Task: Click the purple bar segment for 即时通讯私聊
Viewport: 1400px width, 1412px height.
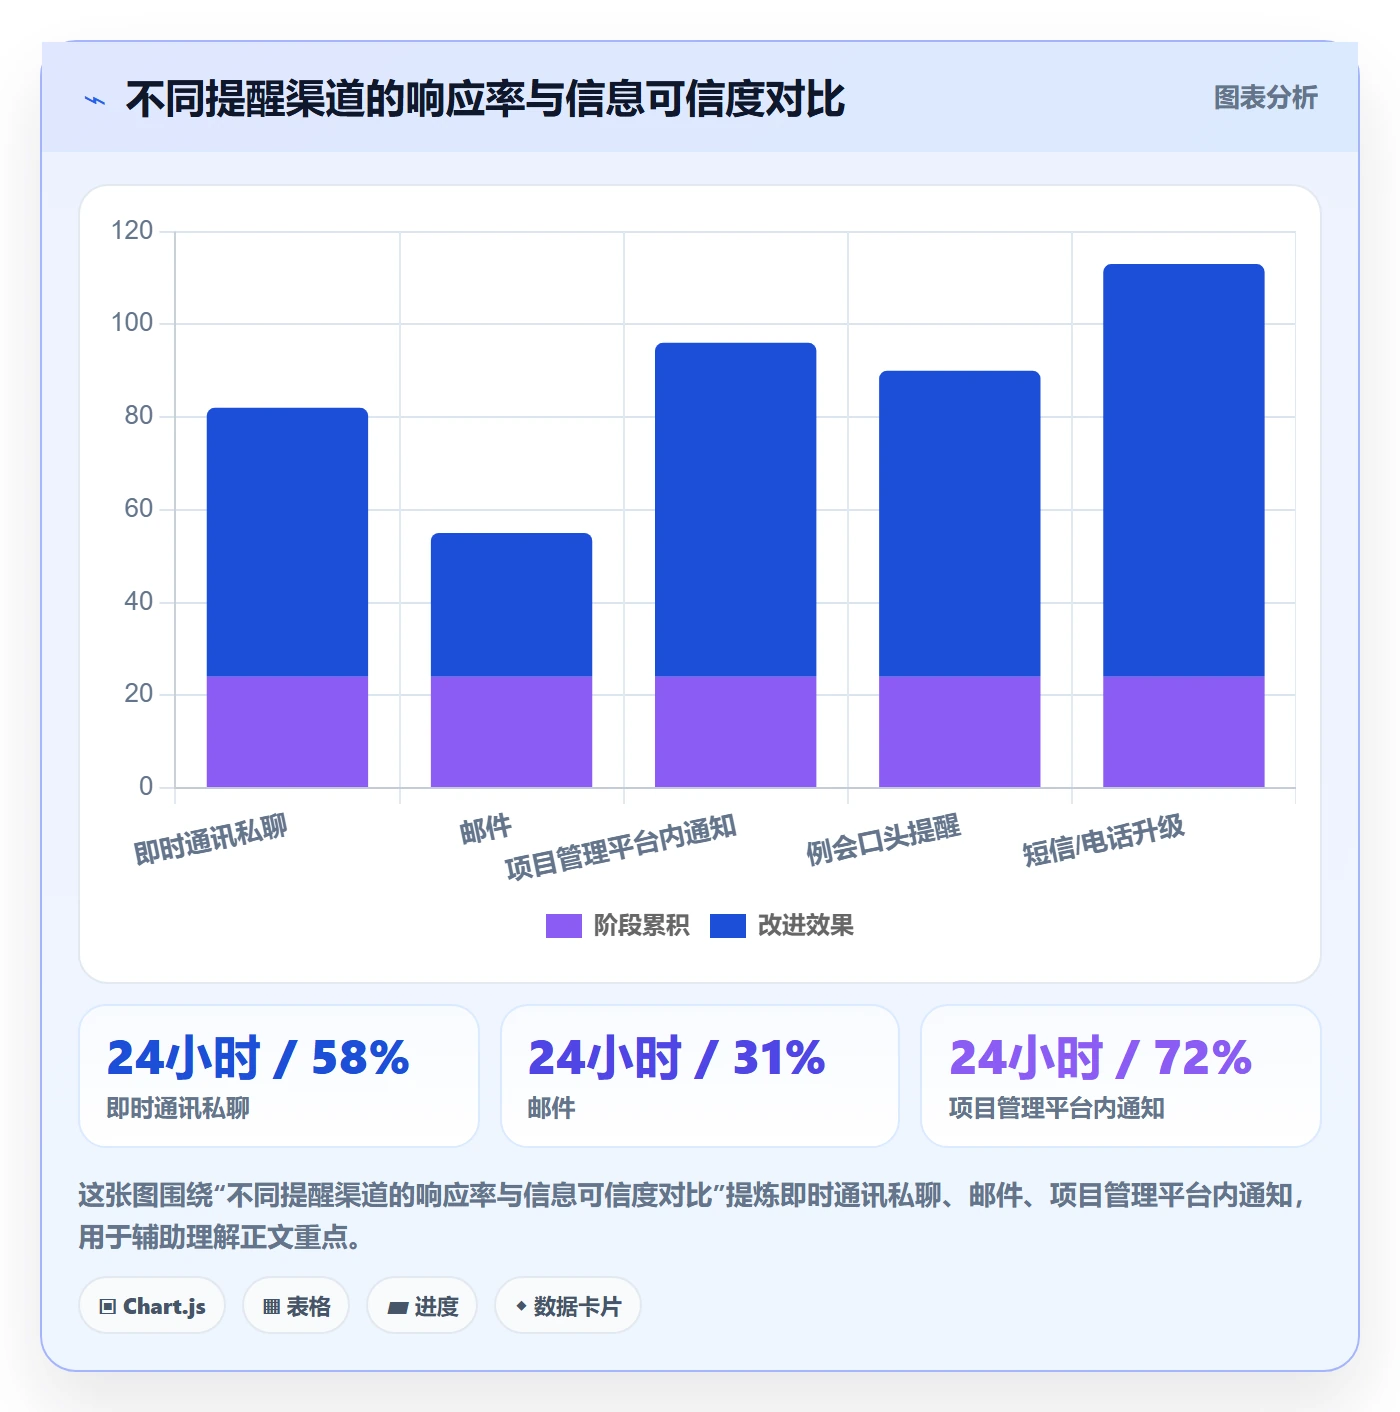Action: [287, 732]
